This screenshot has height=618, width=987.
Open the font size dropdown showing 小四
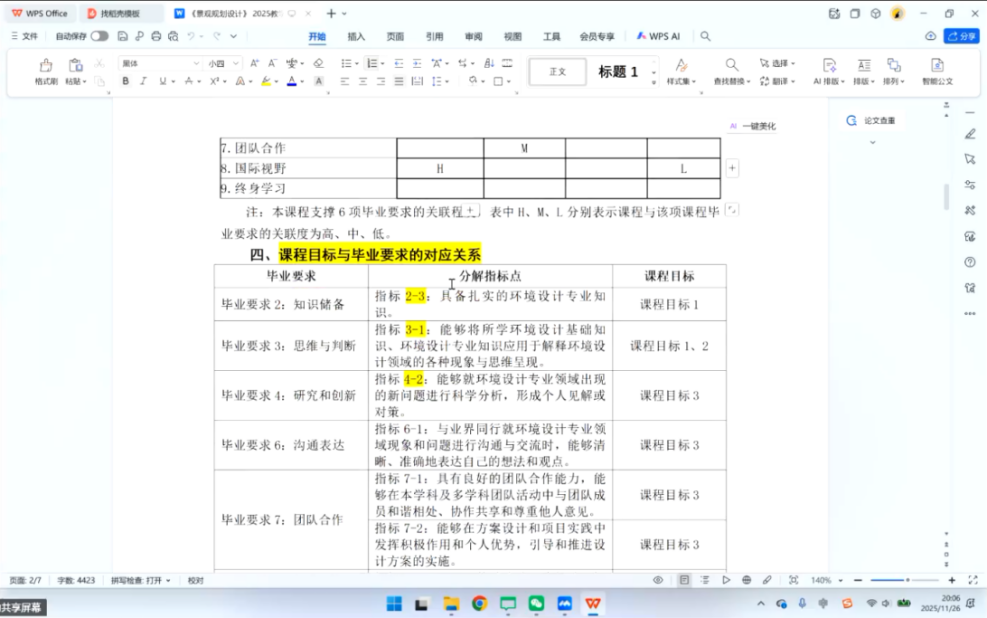point(220,63)
